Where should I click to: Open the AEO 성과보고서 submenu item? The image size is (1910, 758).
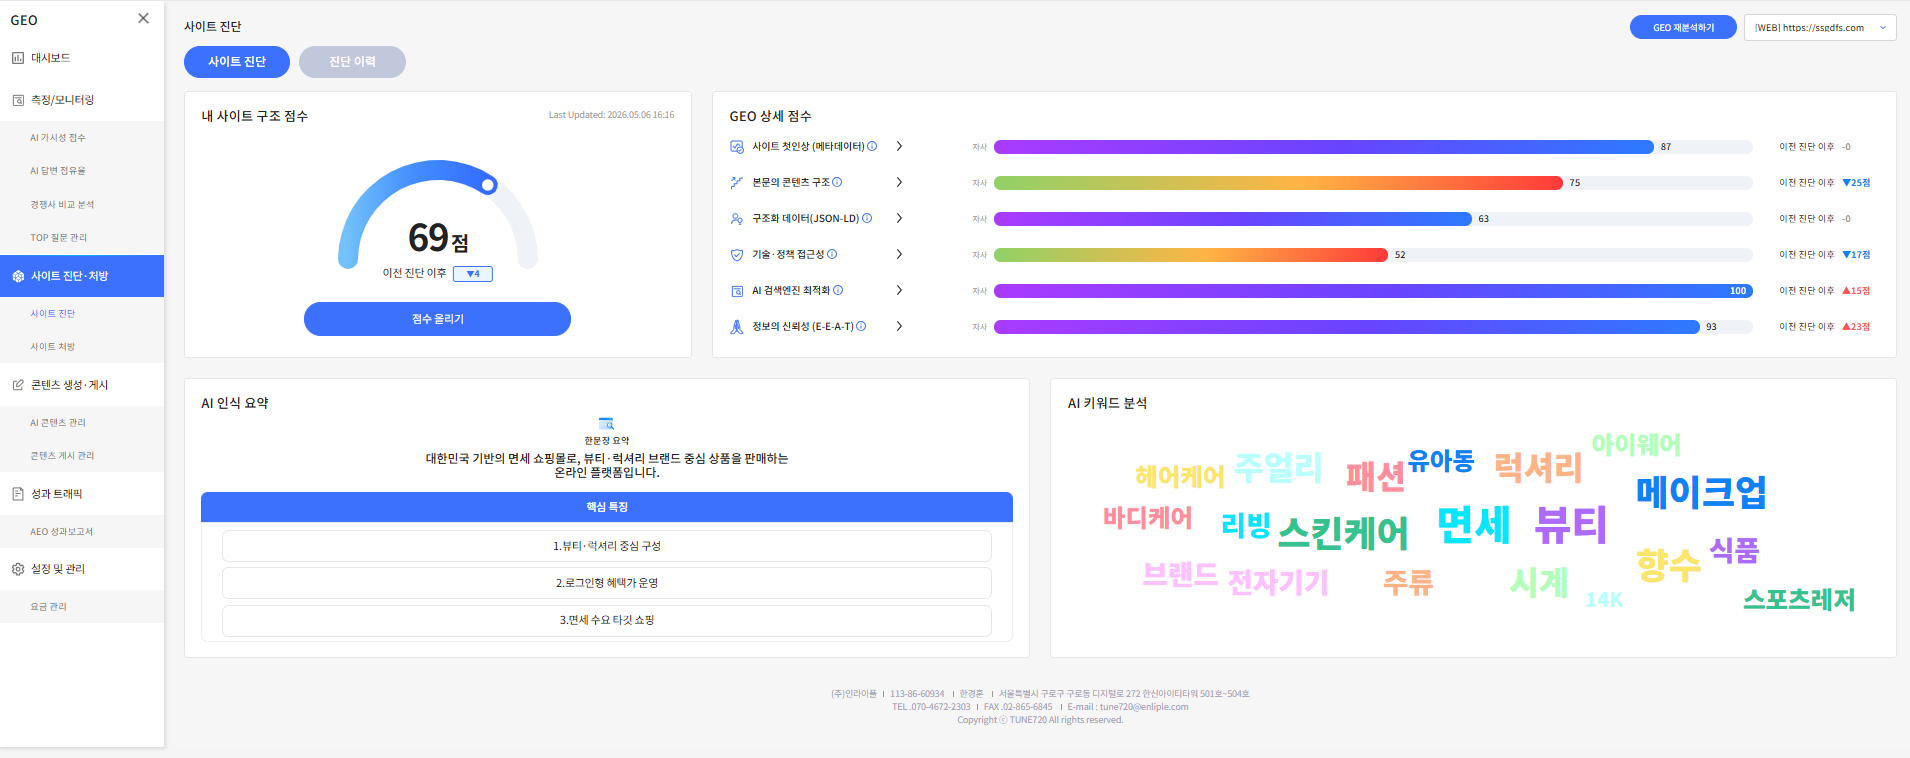(62, 532)
